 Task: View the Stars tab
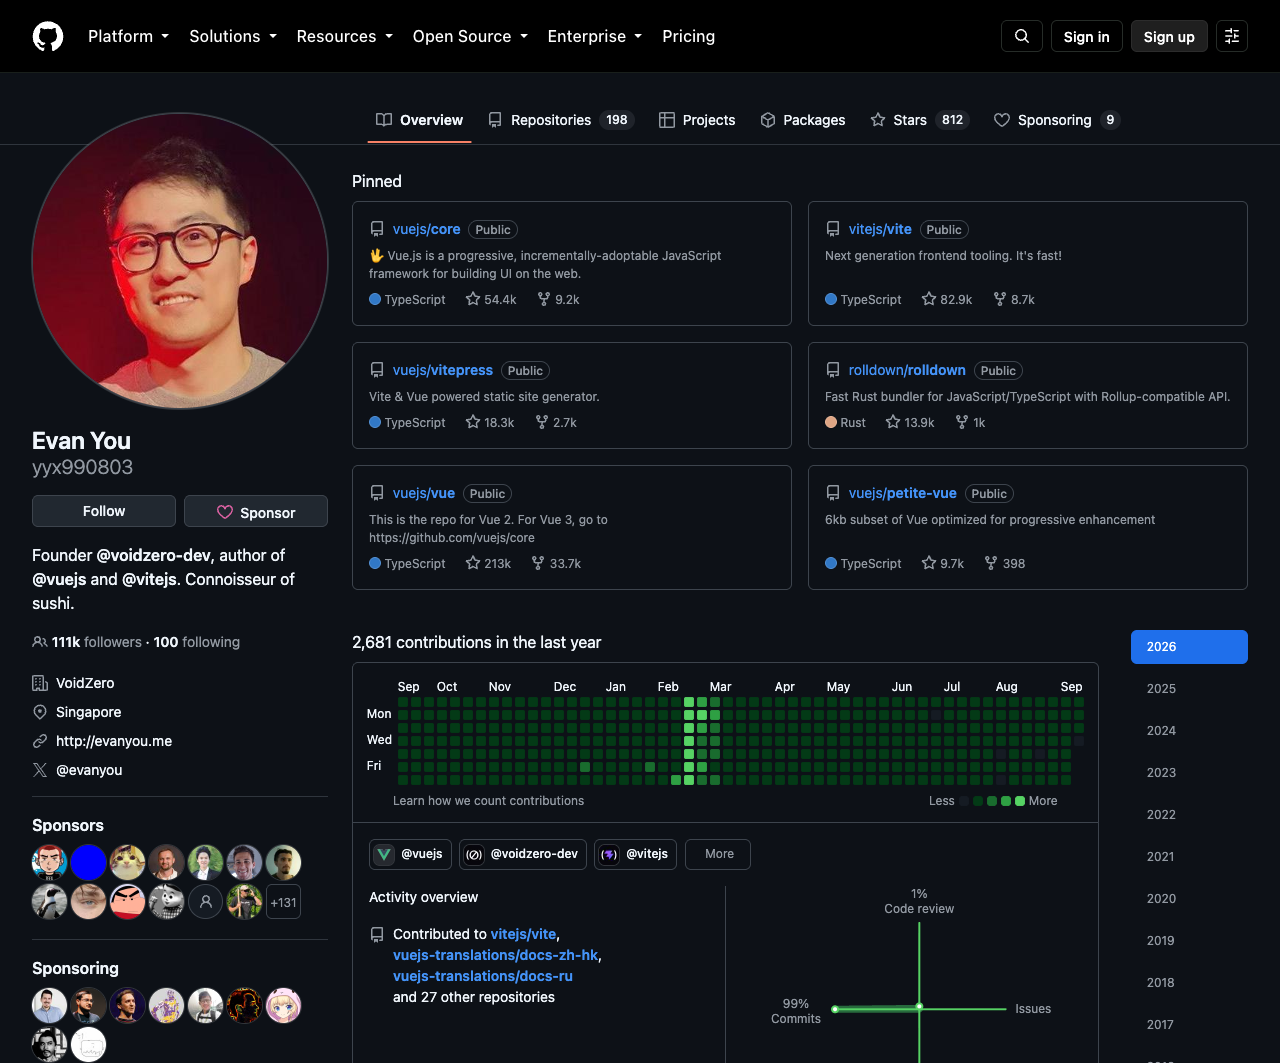point(920,120)
